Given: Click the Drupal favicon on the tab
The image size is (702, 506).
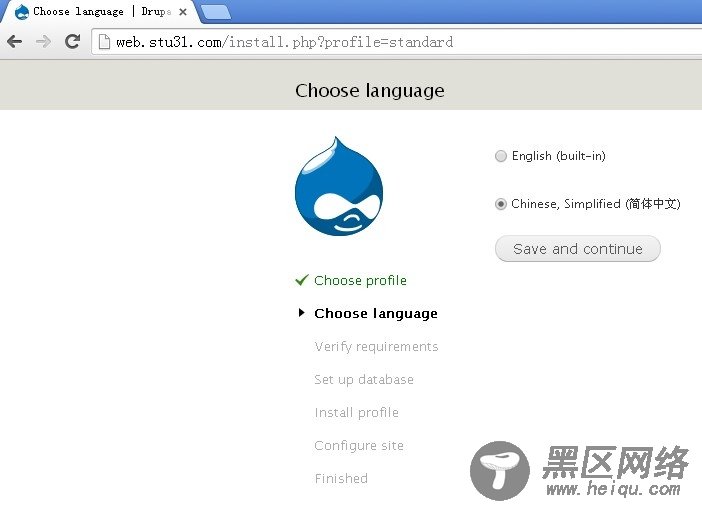Looking at the screenshot, I should 21,12.
